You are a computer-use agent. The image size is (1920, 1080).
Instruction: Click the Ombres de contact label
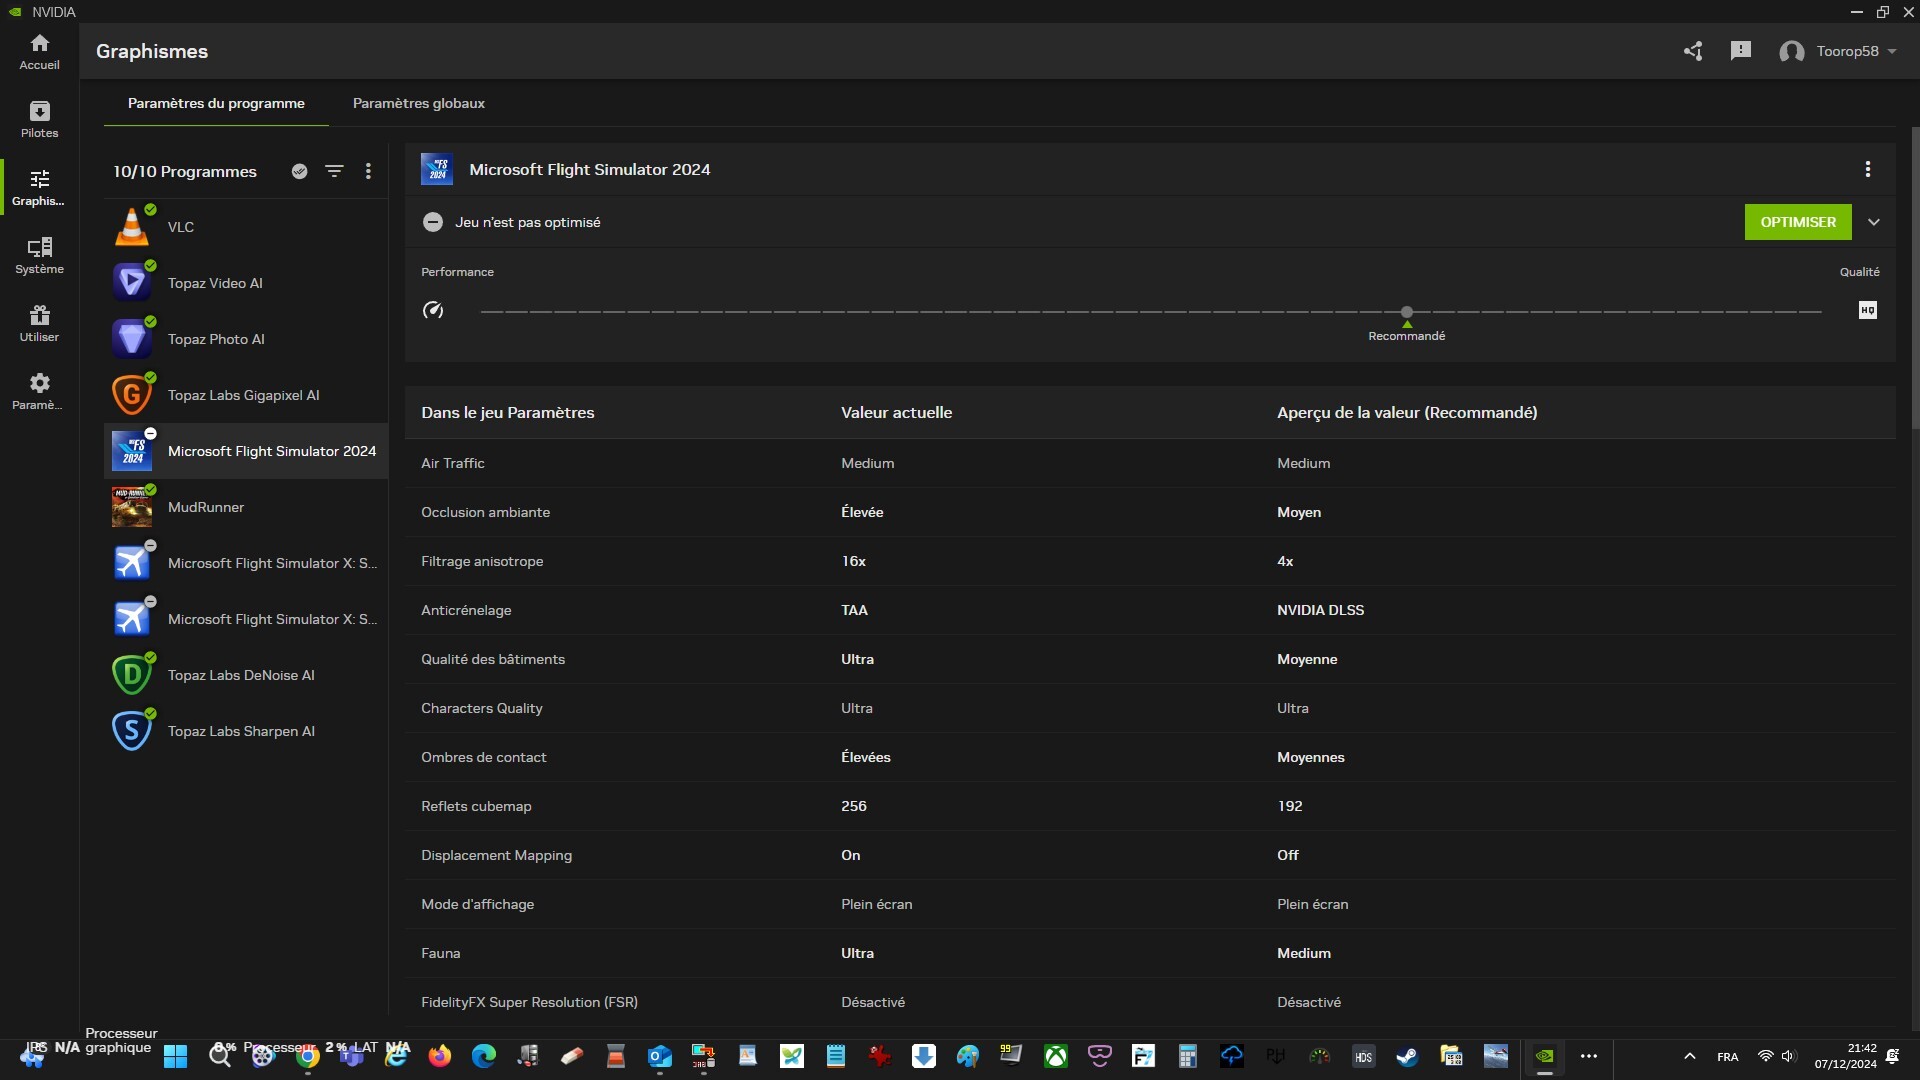(484, 757)
